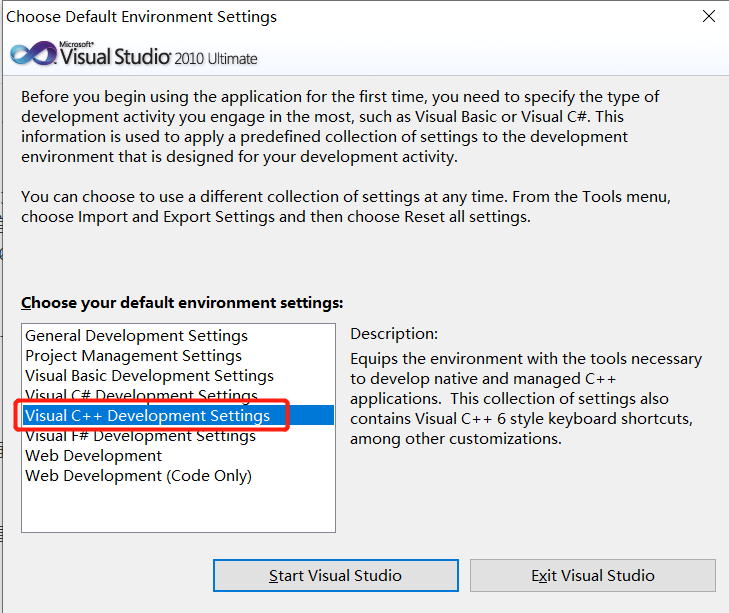Image resolution: width=729 pixels, height=613 pixels.
Task: Choose Project Management Settings in the list
Action: tap(133, 356)
